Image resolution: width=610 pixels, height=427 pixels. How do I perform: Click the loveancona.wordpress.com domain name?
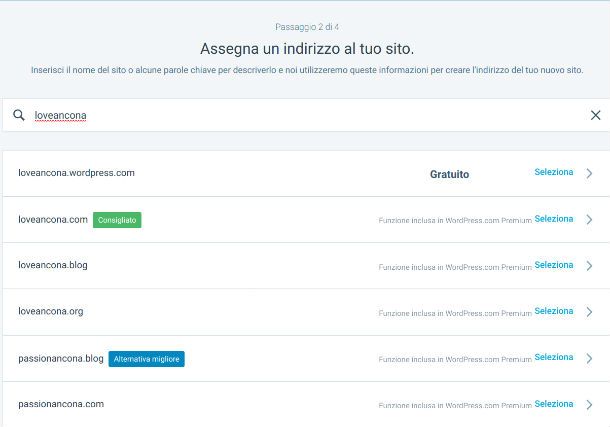click(x=76, y=173)
